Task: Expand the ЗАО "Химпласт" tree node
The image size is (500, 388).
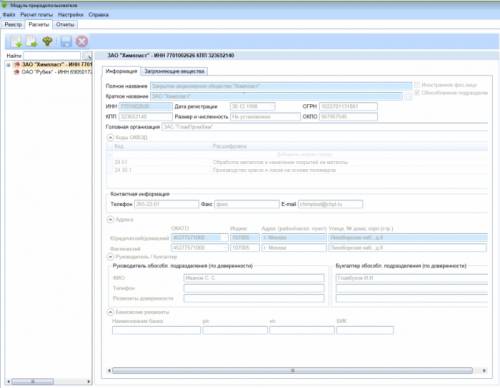Action: pos(8,65)
